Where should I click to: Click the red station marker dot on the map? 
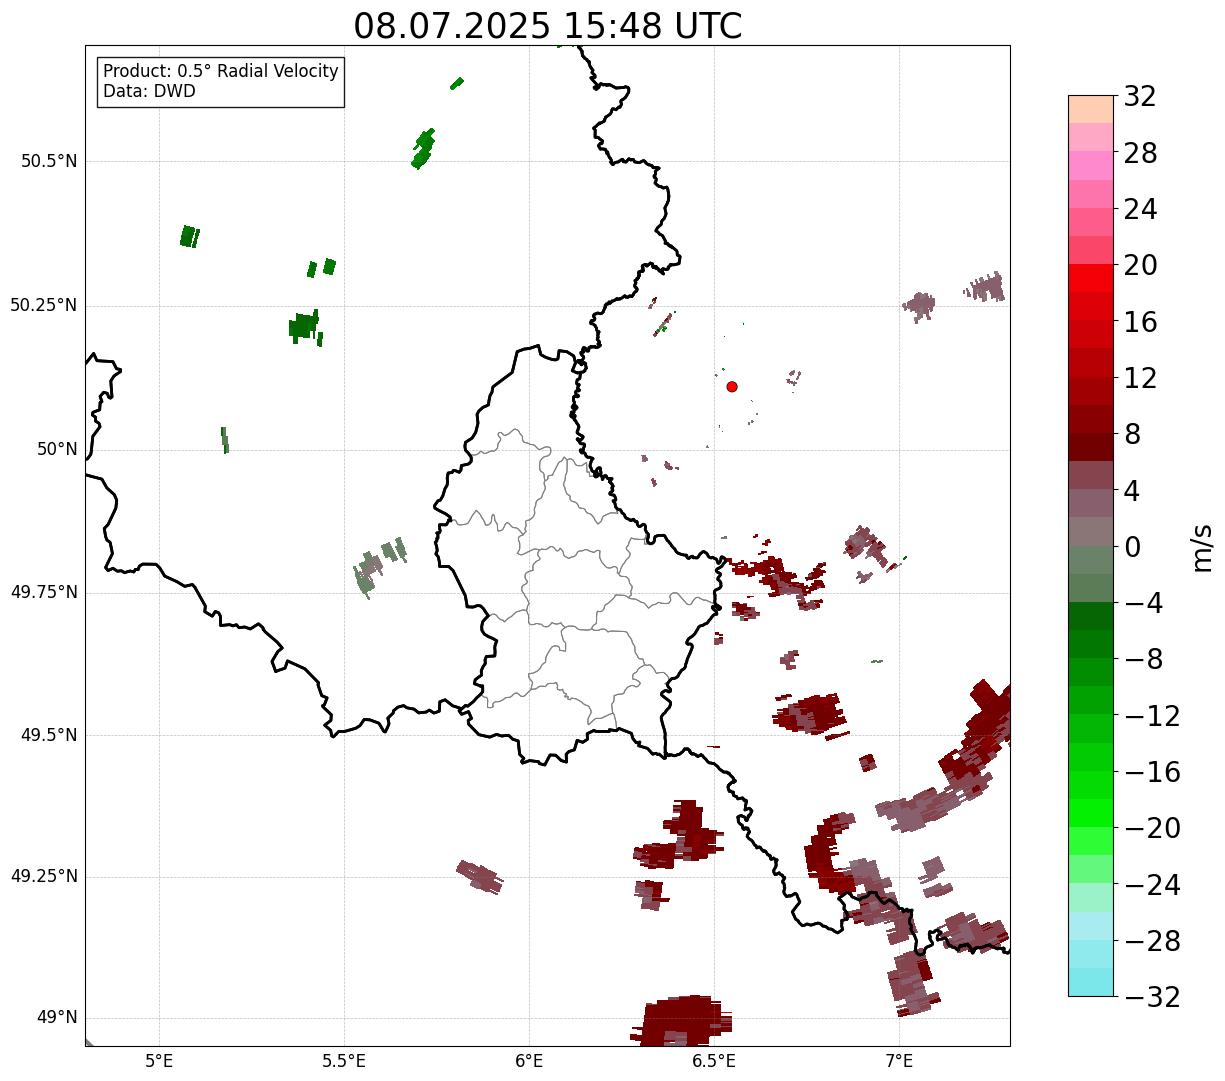pyautogui.click(x=732, y=386)
